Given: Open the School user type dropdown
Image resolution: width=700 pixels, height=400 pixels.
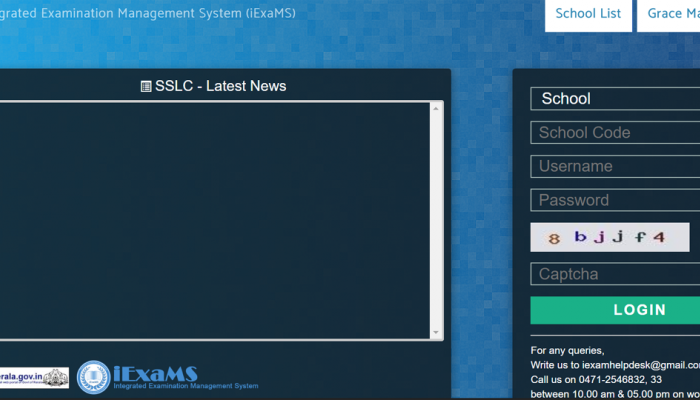Looking at the screenshot, I should click(615, 99).
